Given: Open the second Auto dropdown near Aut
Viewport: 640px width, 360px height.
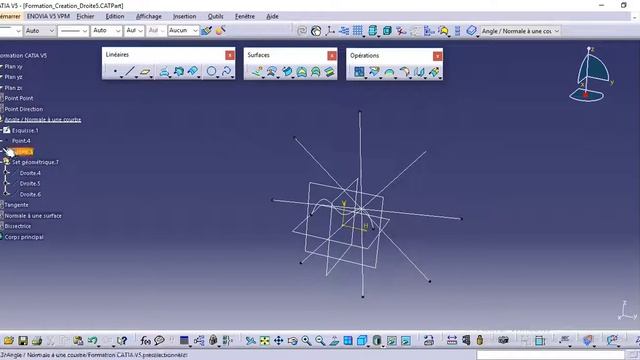Looking at the screenshot, I should [107, 31].
